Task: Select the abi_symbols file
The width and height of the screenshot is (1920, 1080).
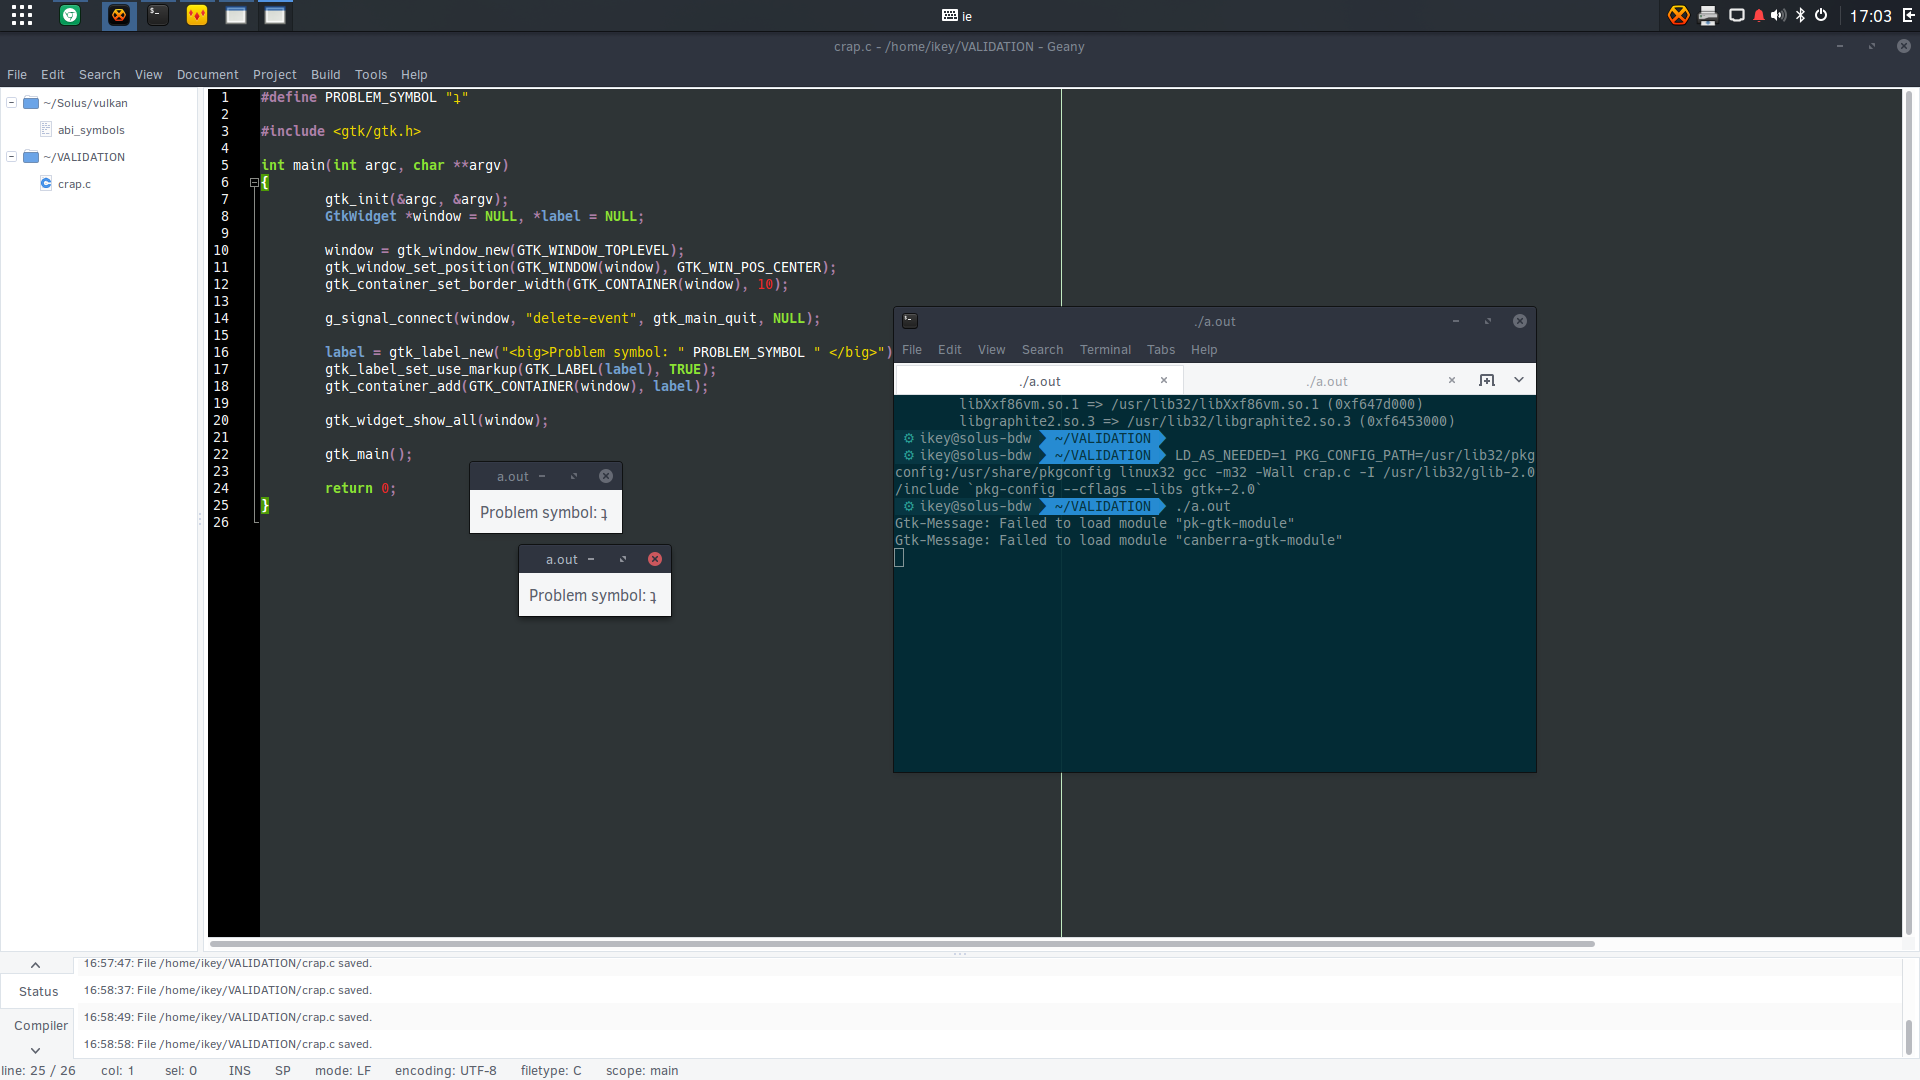Action: (x=91, y=130)
